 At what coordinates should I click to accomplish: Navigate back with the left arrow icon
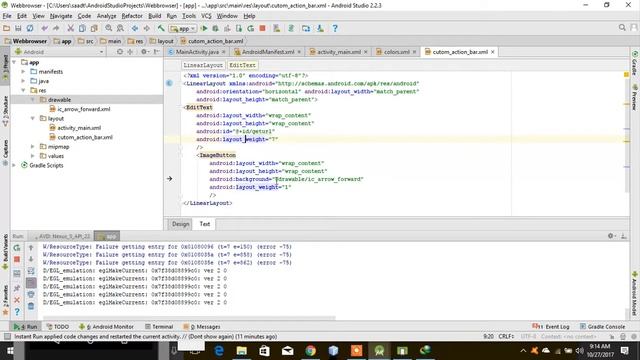point(135,28)
